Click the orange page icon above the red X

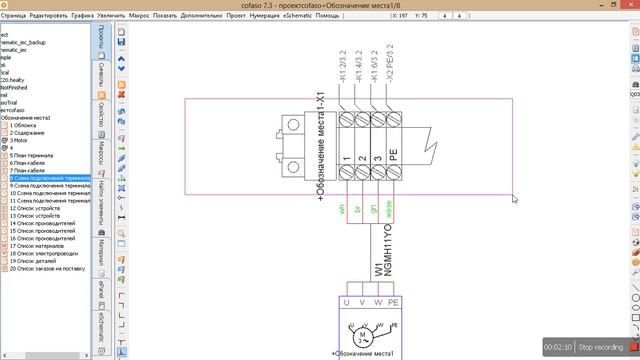click(x=121, y=85)
